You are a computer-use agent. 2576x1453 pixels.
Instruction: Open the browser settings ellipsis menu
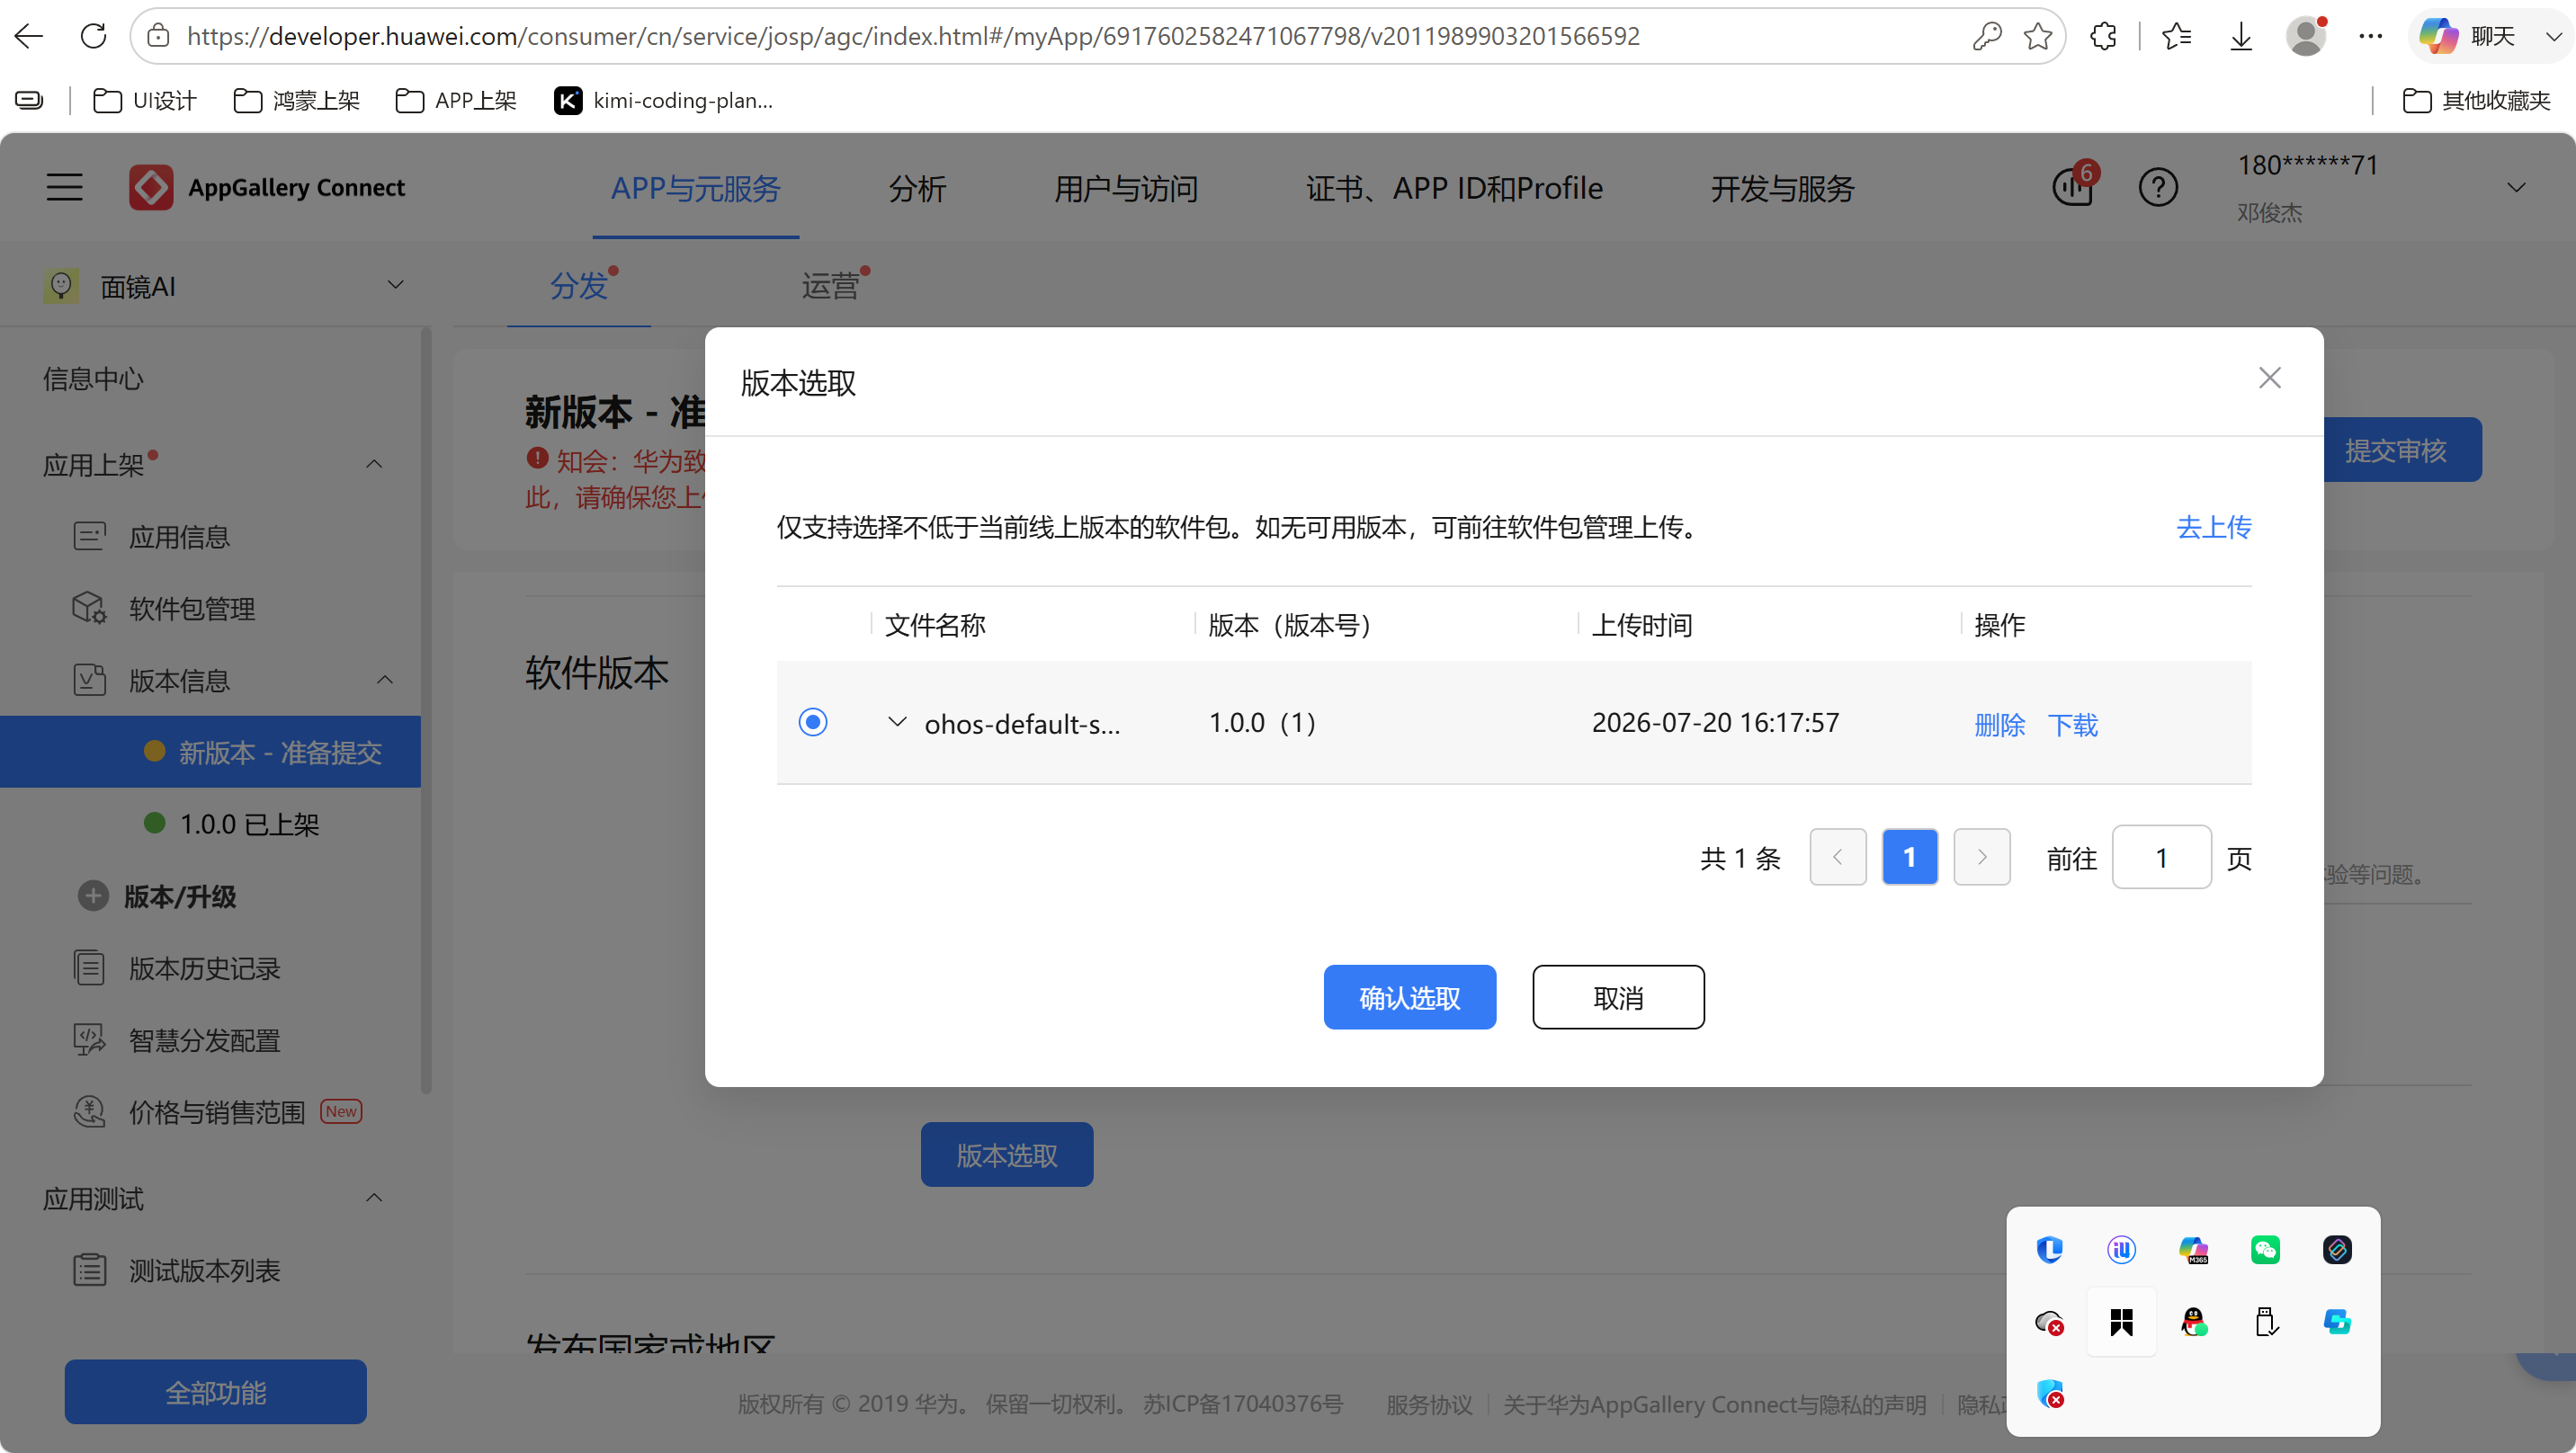pyautogui.click(x=2371, y=36)
